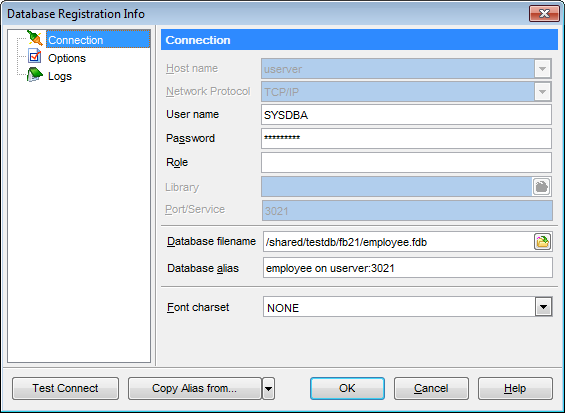Click the Connection plug icon in tree
This screenshot has height=413, width=565.
[35, 38]
